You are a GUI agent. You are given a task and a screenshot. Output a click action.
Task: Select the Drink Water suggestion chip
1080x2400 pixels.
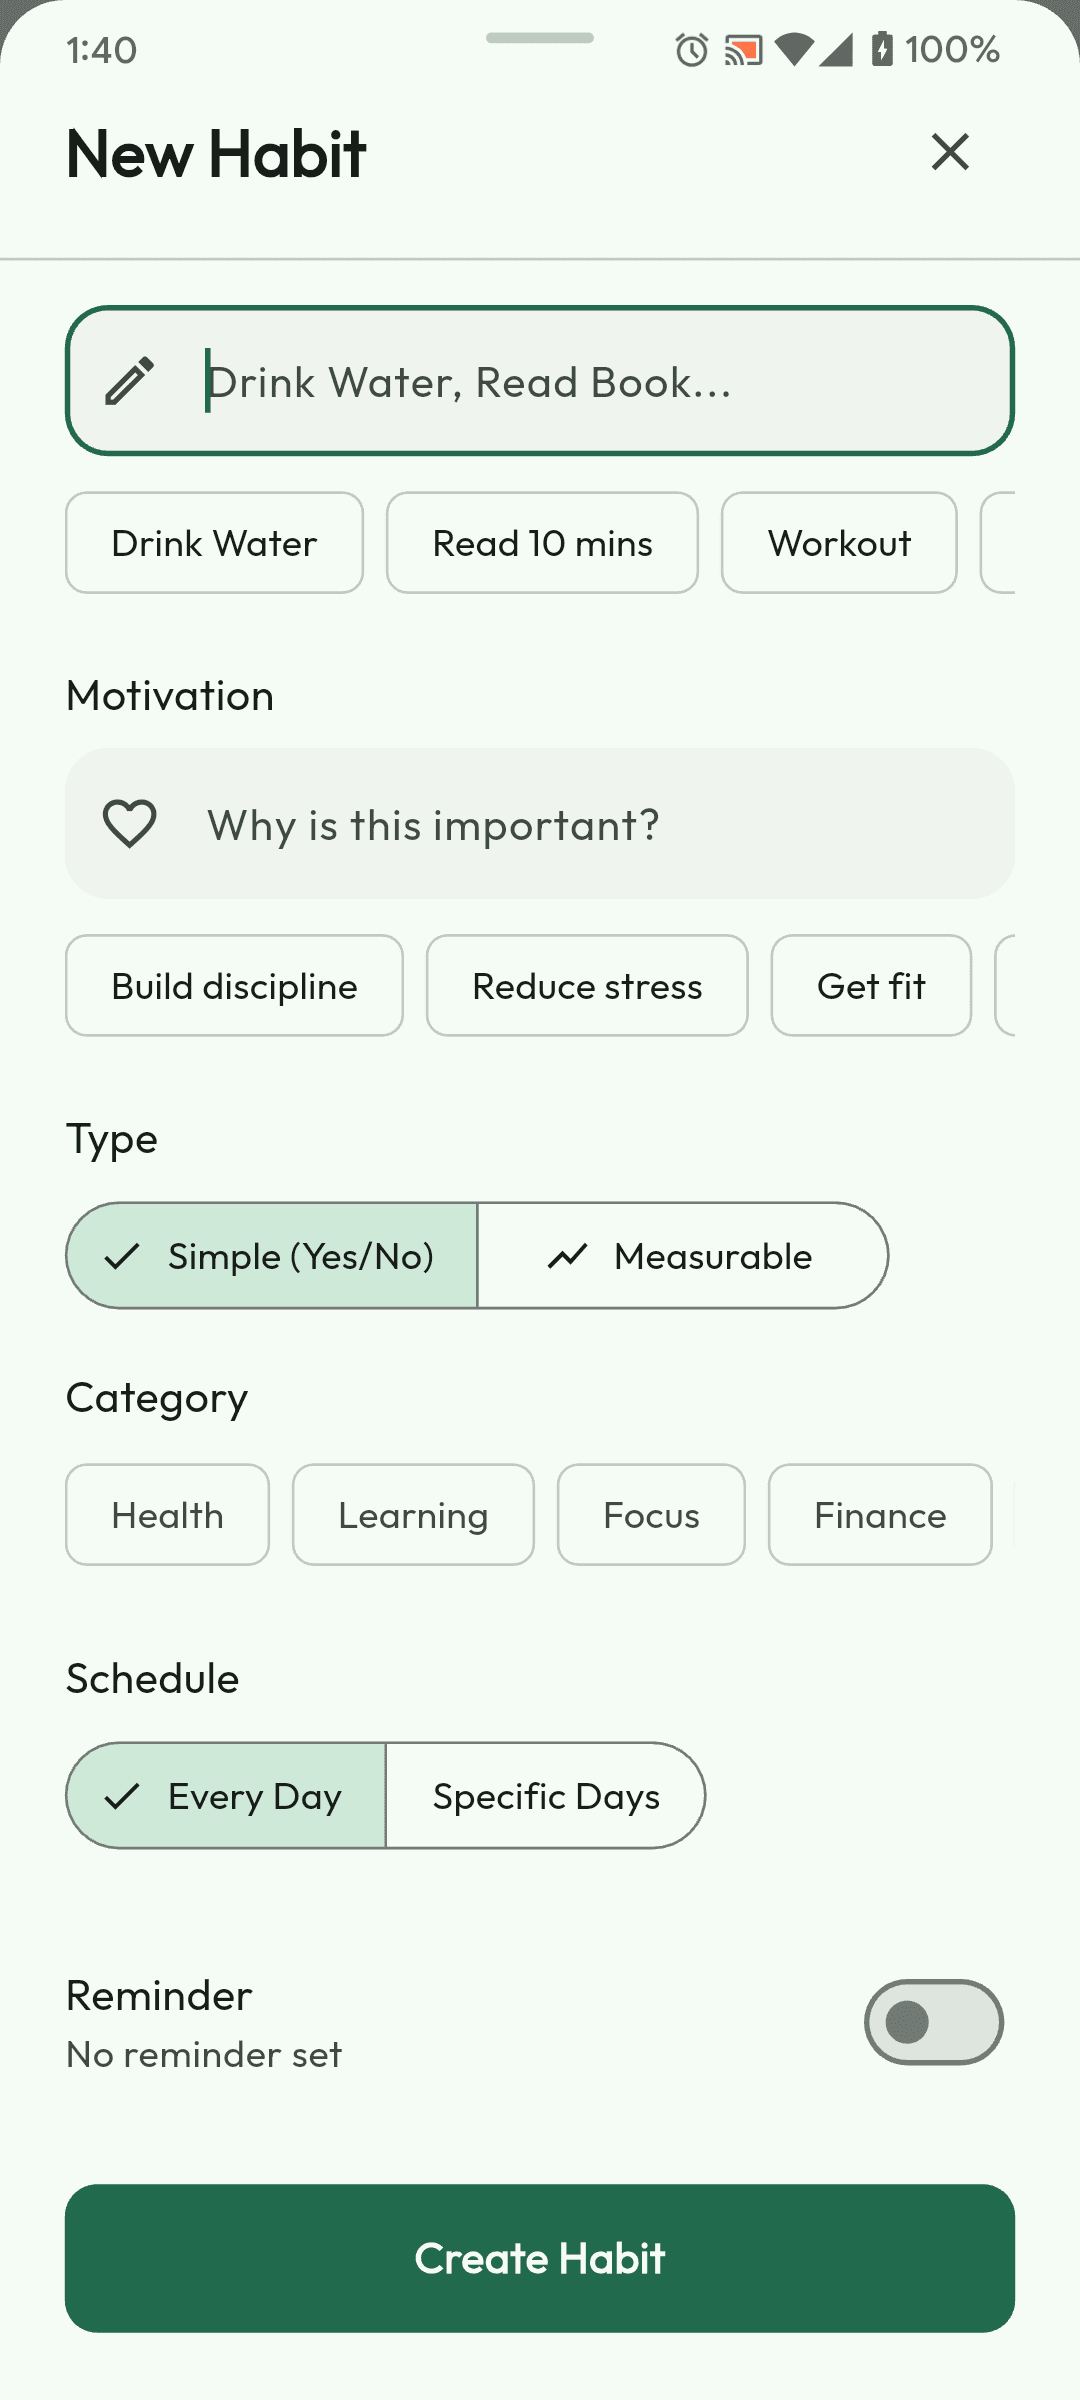(x=213, y=543)
